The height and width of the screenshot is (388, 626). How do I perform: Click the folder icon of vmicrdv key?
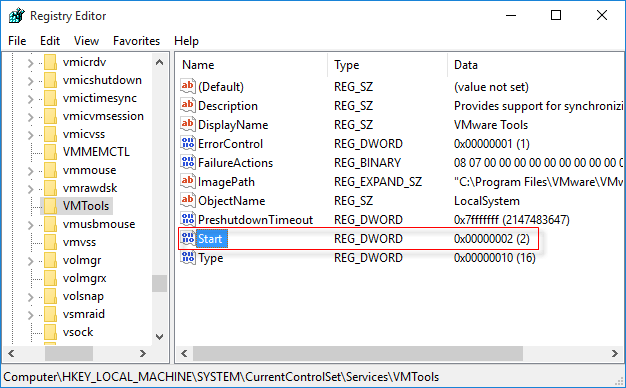[50, 62]
